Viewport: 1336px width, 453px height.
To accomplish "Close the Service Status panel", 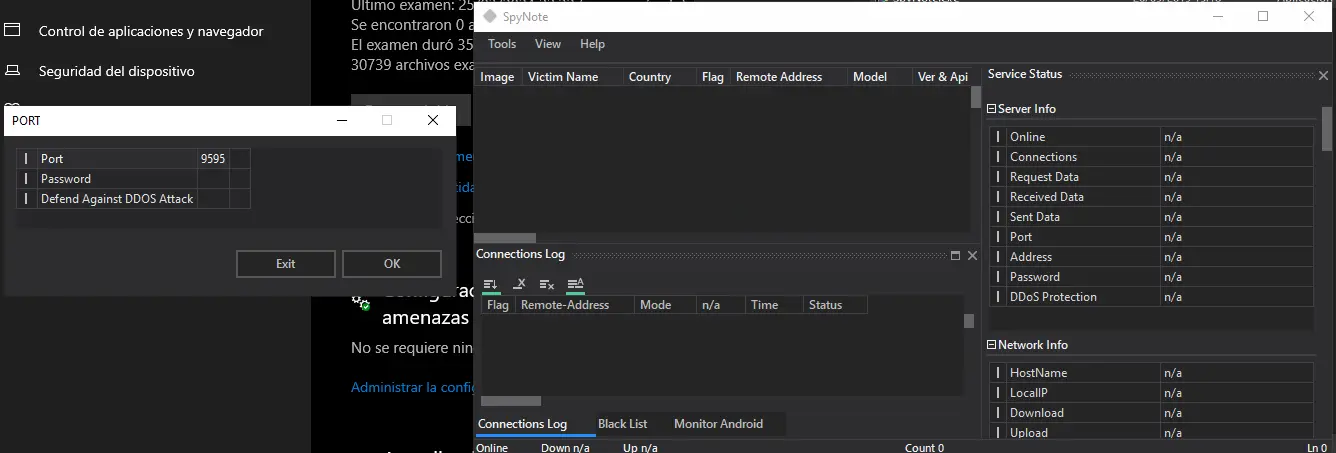I will 1324,75.
